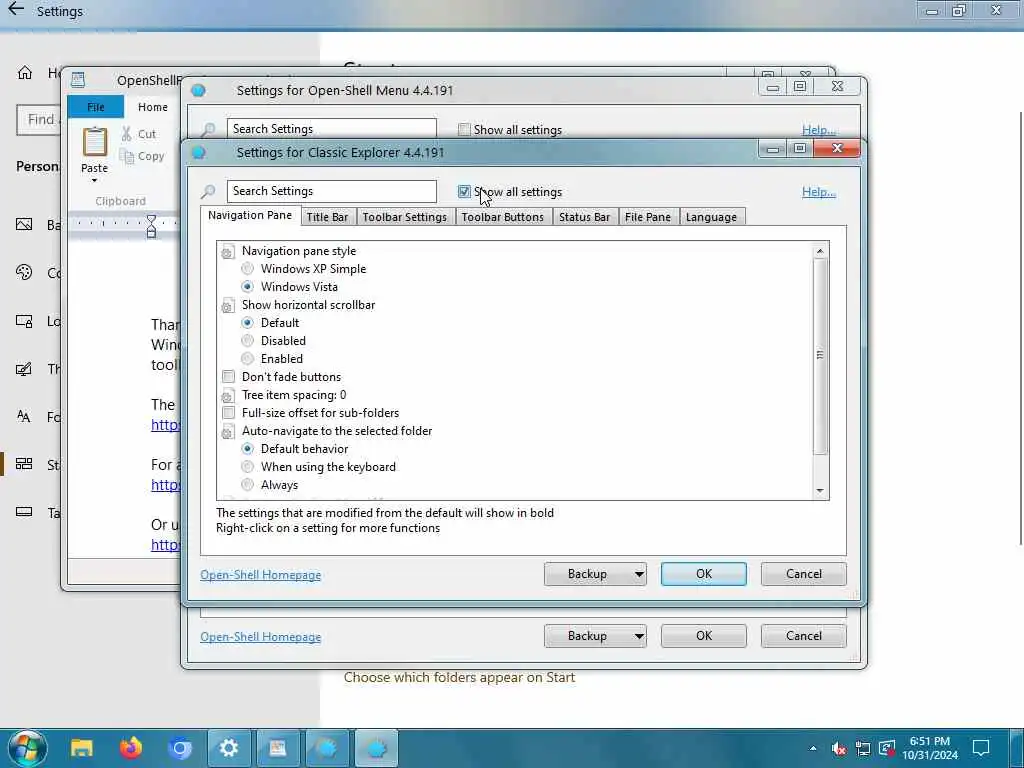Click the Copy icon in WordPad
This screenshot has height=768, width=1024.
127,156
